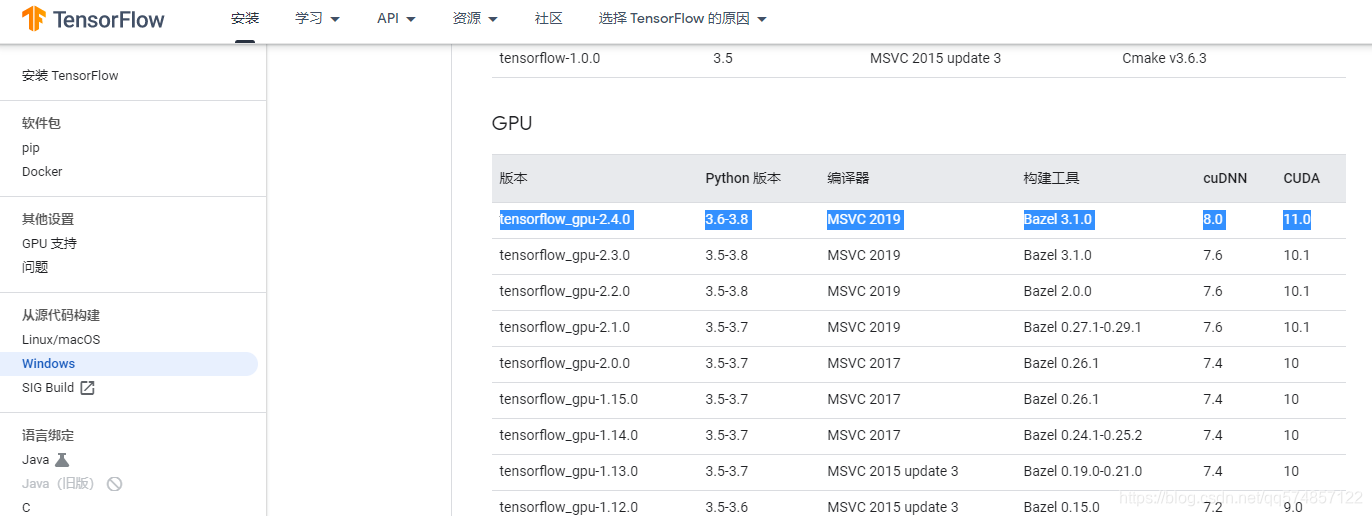
Task: Expand the 学习 dropdown menu
Action: coord(318,19)
